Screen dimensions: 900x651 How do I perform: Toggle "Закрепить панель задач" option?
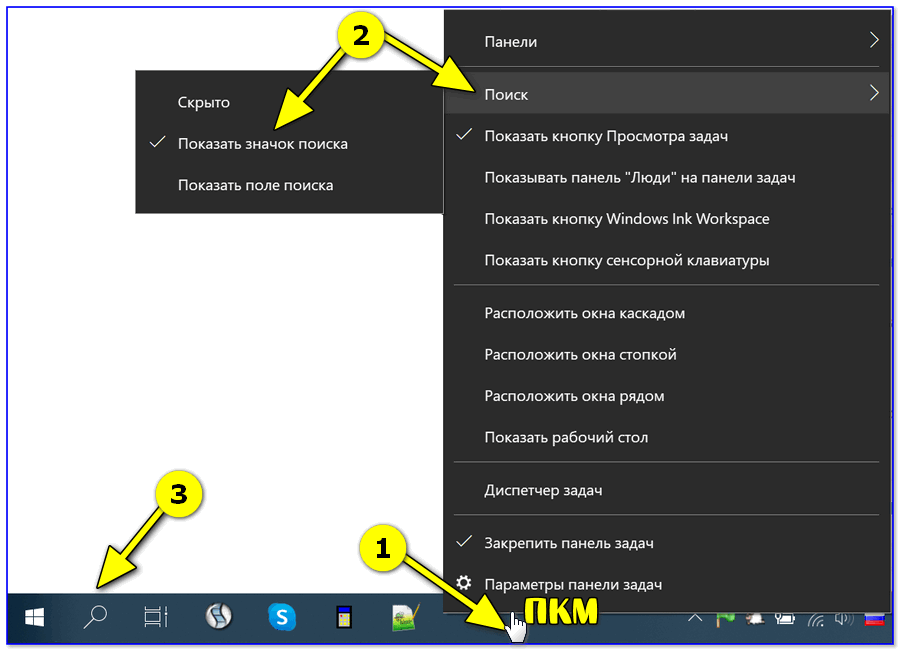[568, 543]
